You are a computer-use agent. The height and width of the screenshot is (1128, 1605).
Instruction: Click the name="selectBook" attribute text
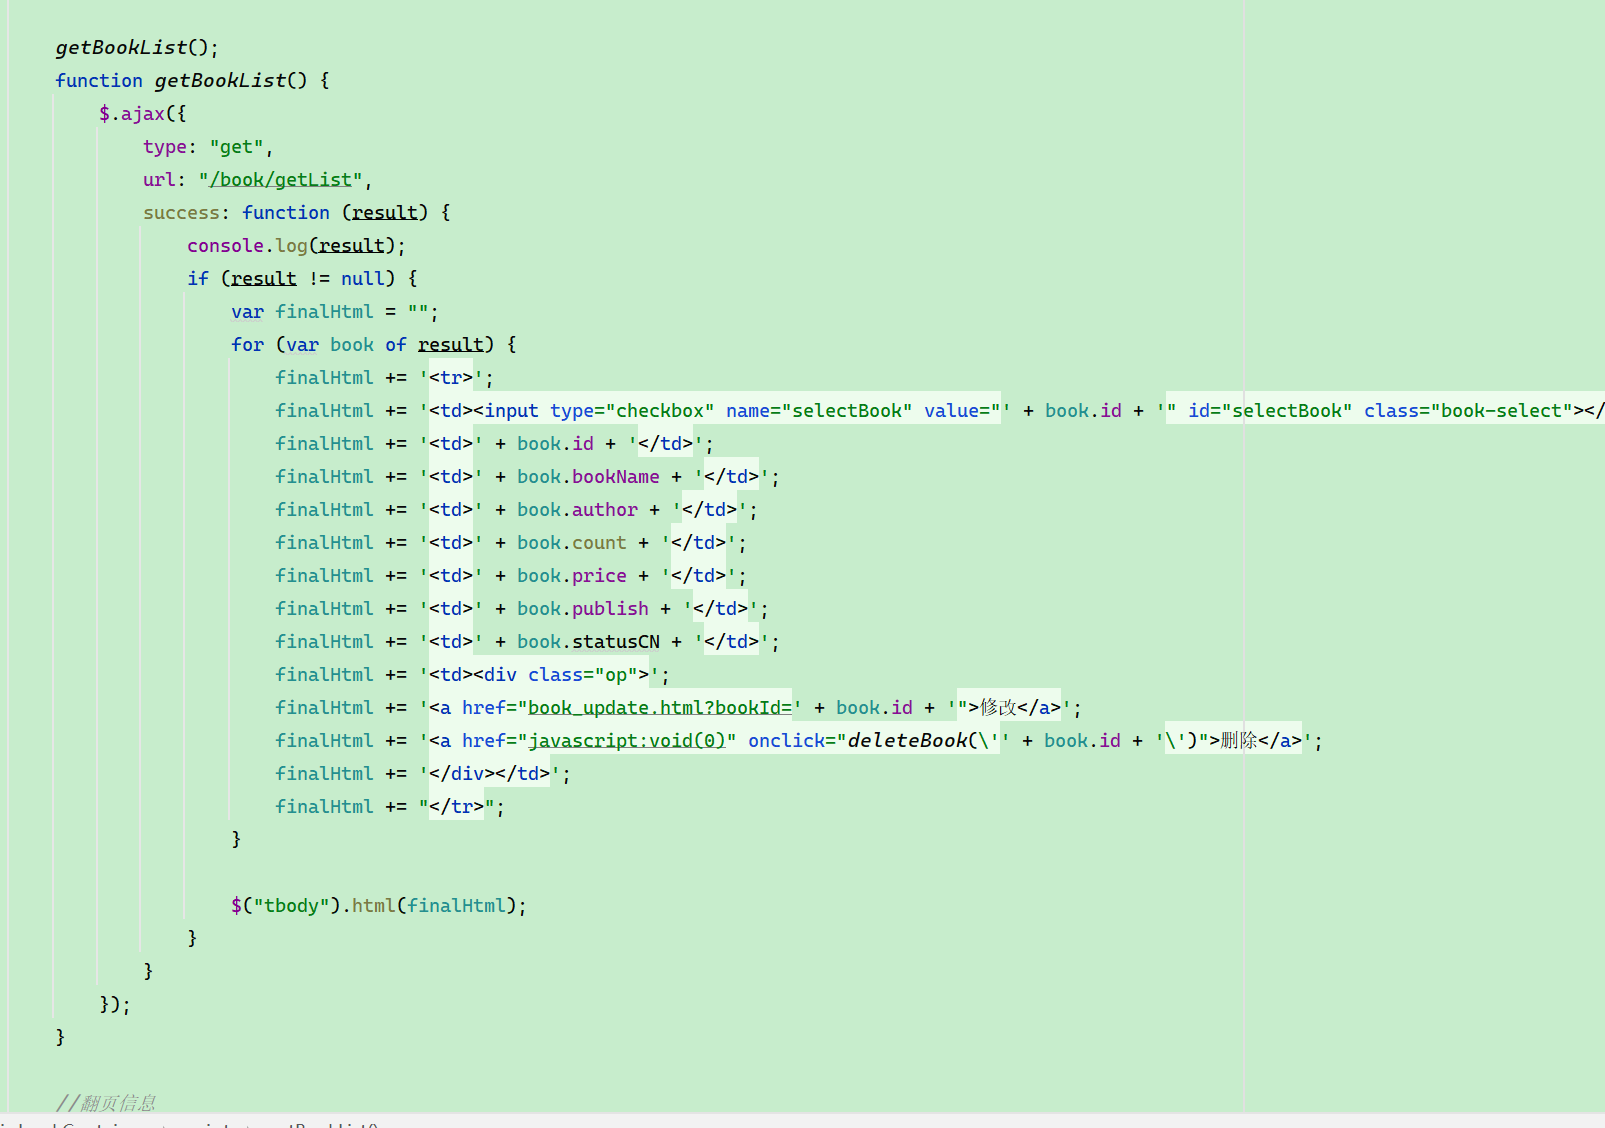(x=819, y=410)
